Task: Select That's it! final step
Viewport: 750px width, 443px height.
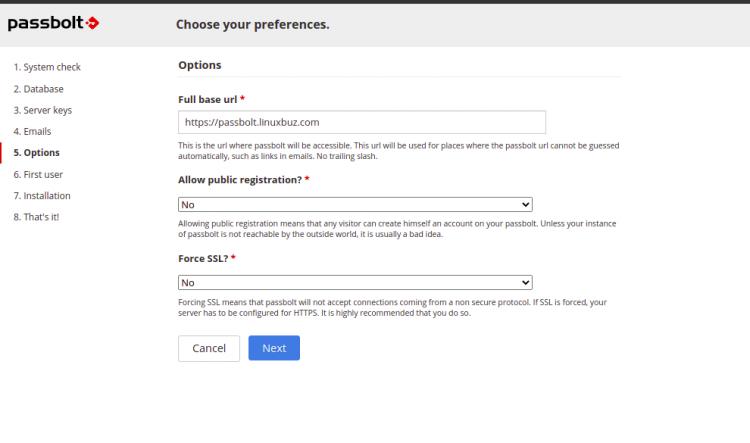Action: [x=36, y=217]
